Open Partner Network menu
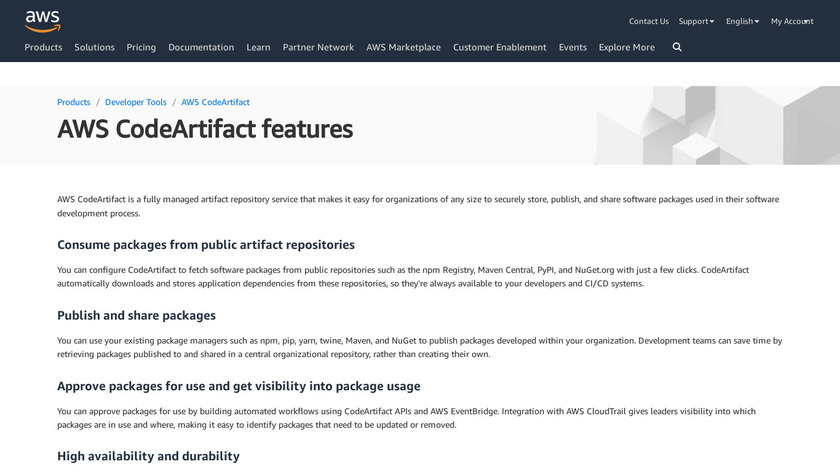 click(x=318, y=47)
